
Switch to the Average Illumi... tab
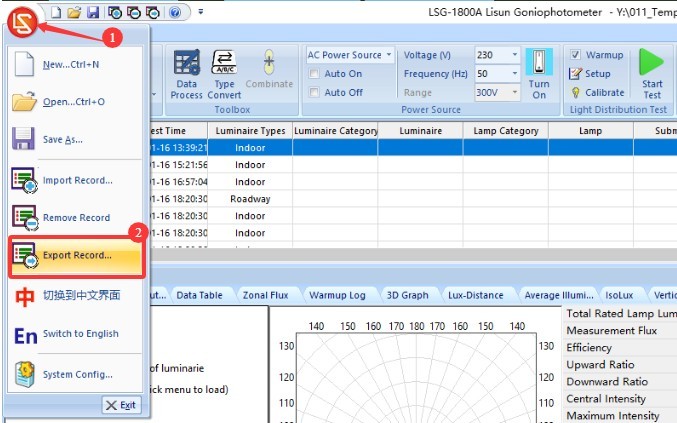coord(558,295)
